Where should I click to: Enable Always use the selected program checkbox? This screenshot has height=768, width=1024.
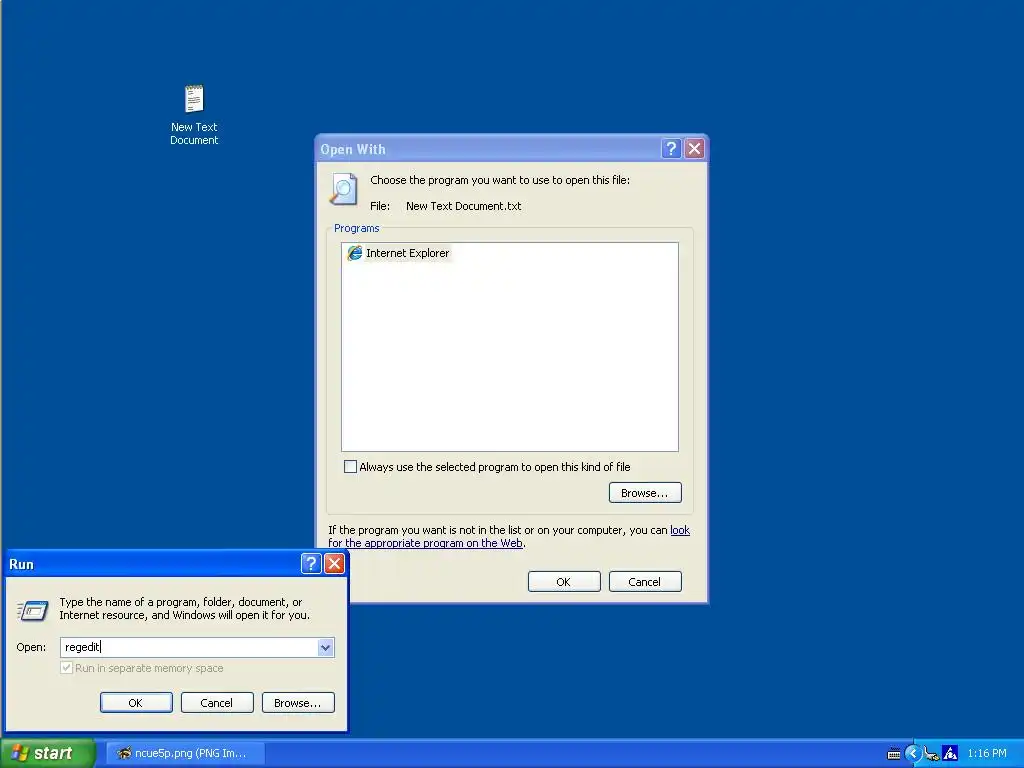click(351, 467)
